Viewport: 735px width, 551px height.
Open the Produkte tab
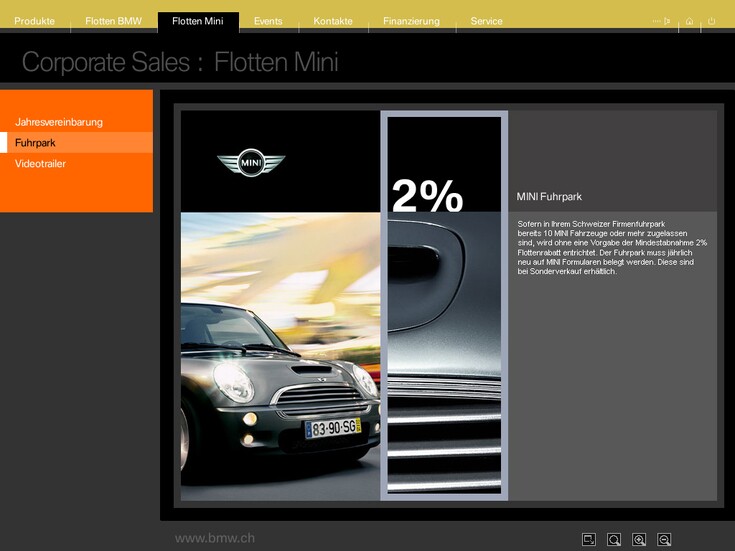[34, 21]
